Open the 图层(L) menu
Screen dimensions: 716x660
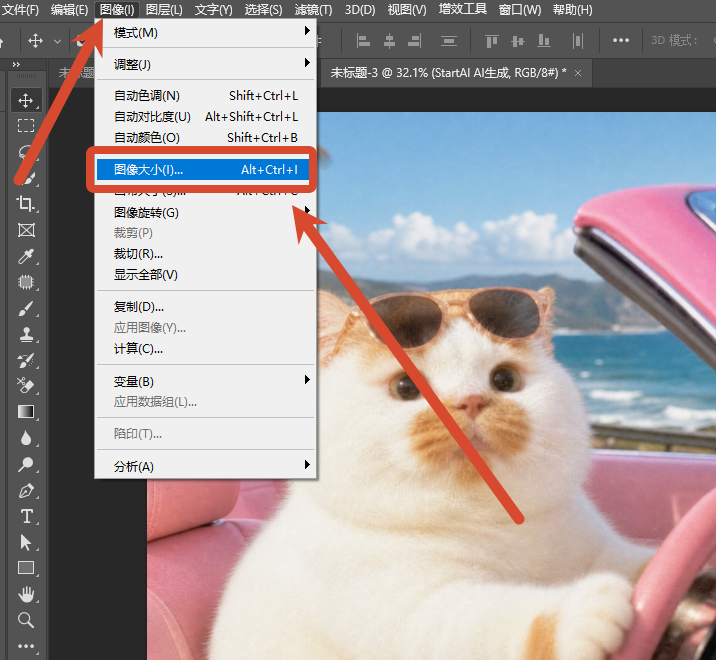coord(164,10)
